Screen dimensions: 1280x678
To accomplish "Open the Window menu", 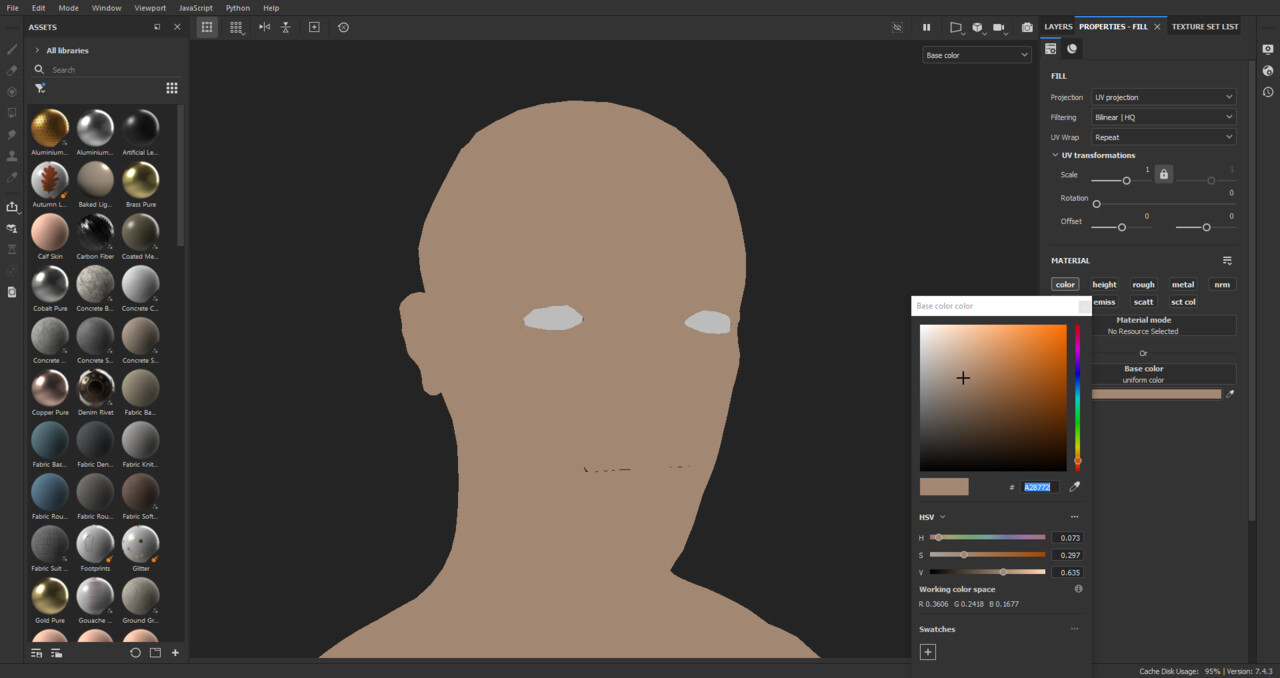I will (x=106, y=7).
